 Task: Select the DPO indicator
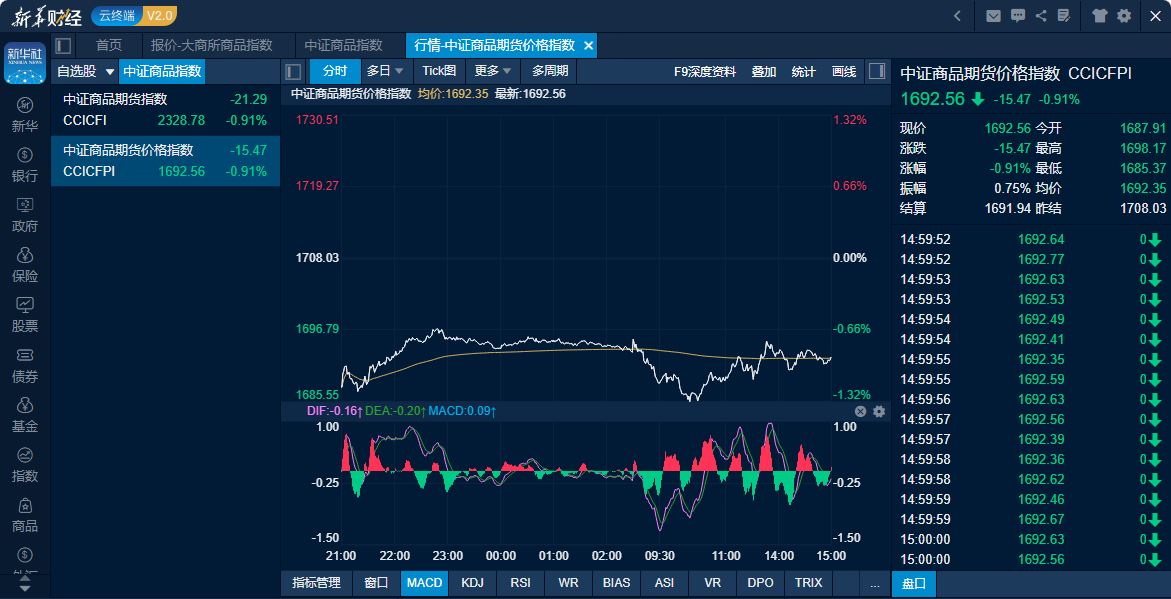click(x=760, y=583)
